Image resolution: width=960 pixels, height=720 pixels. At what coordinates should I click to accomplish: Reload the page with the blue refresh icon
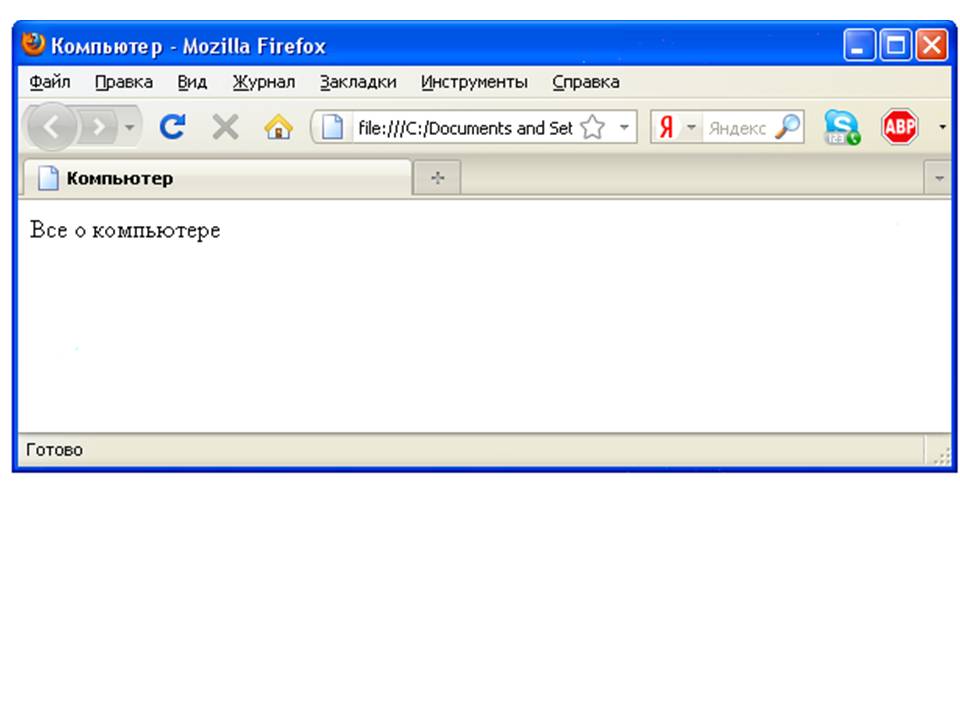172,127
